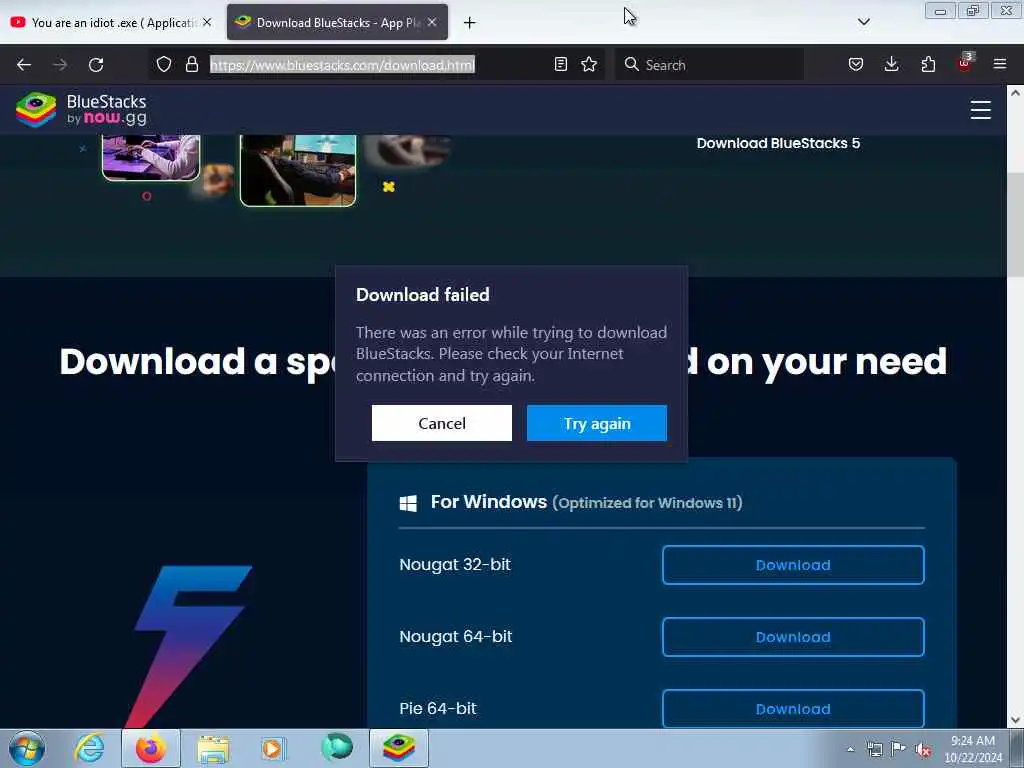This screenshot has height=768, width=1024.
Task: Open the extensions puzzle icon
Action: click(x=928, y=64)
